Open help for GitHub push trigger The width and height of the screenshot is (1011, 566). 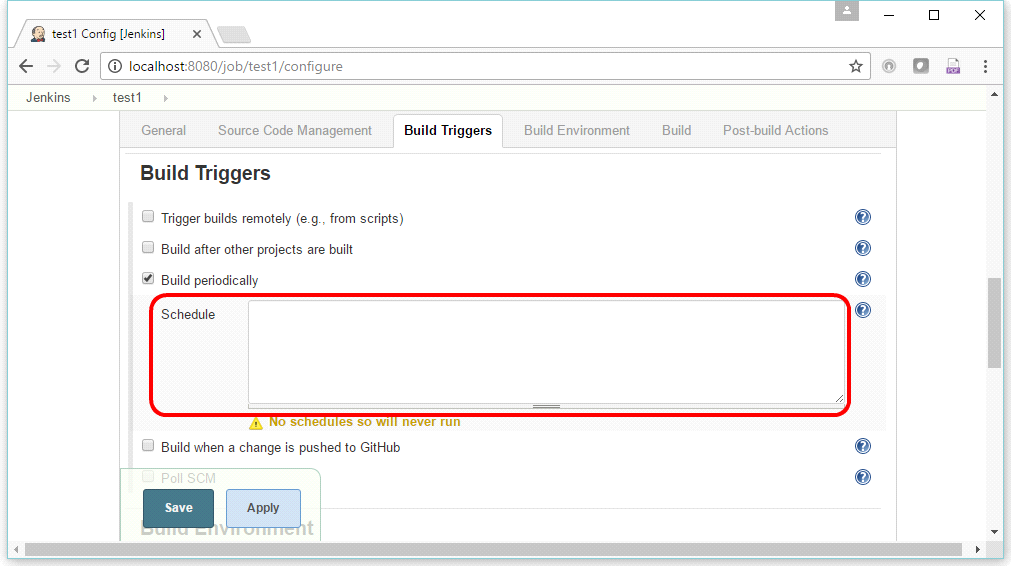pos(863,446)
